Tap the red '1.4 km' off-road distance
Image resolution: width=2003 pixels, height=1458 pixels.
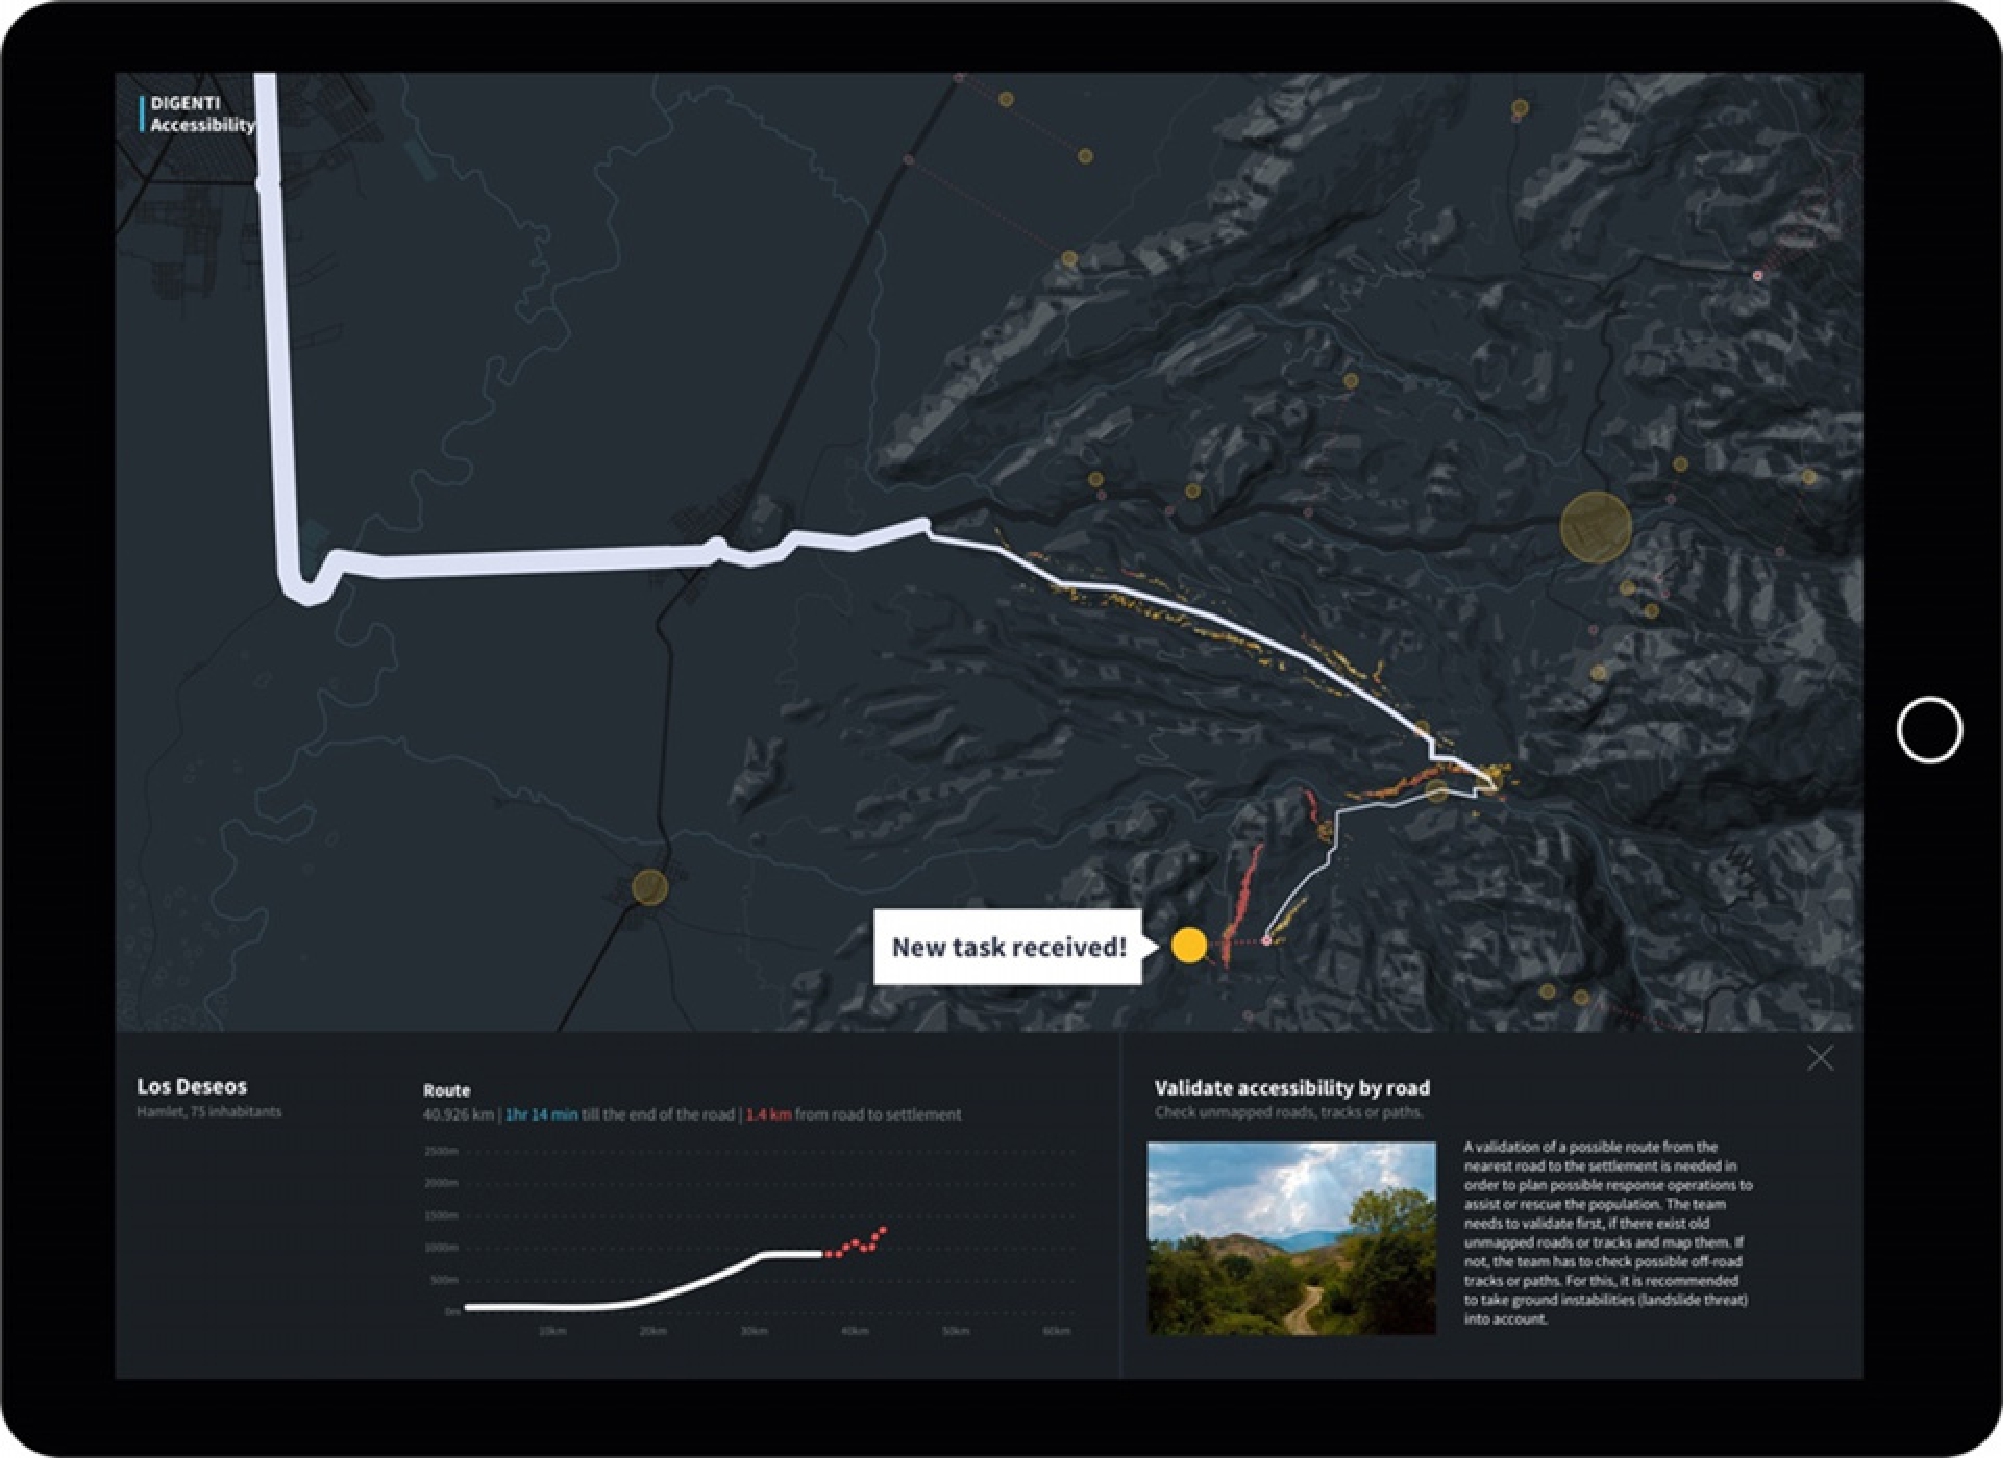[x=768, y=1114]
